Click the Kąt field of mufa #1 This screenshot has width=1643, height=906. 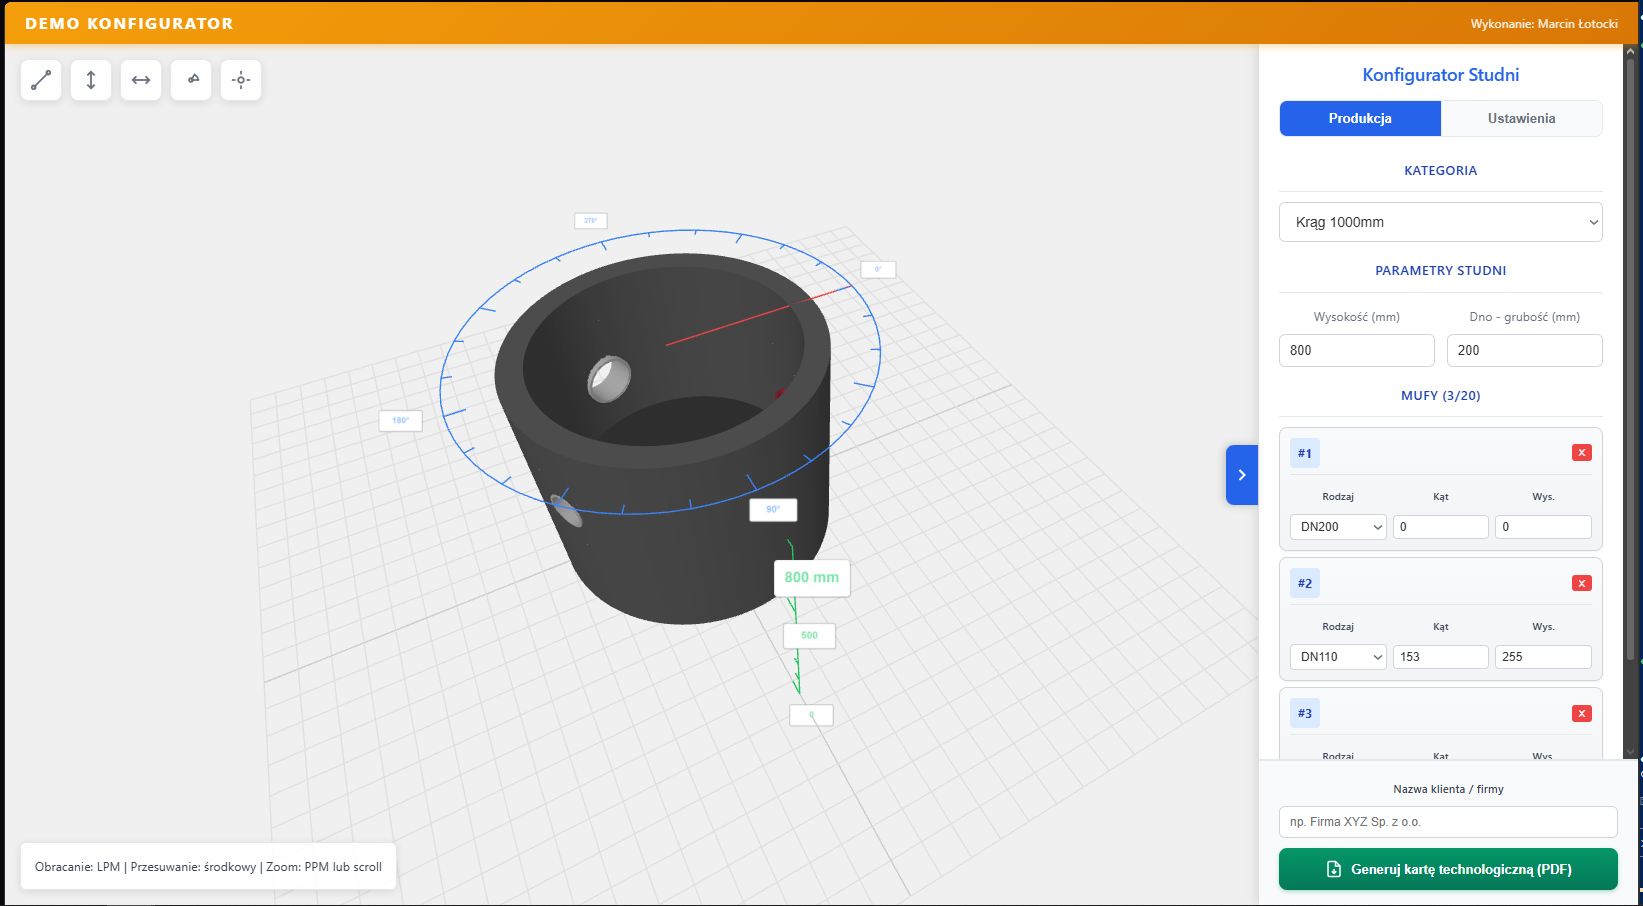[1441, 527]
